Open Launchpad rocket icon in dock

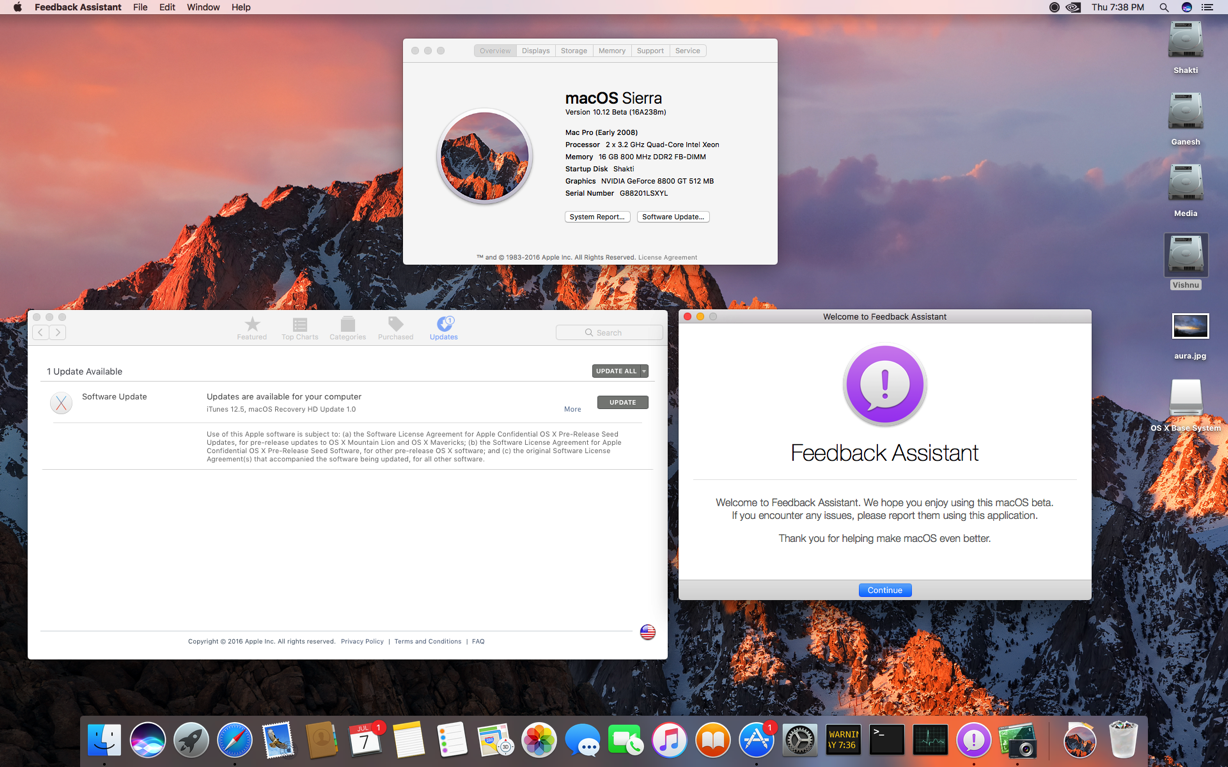[x=191, y=740]
